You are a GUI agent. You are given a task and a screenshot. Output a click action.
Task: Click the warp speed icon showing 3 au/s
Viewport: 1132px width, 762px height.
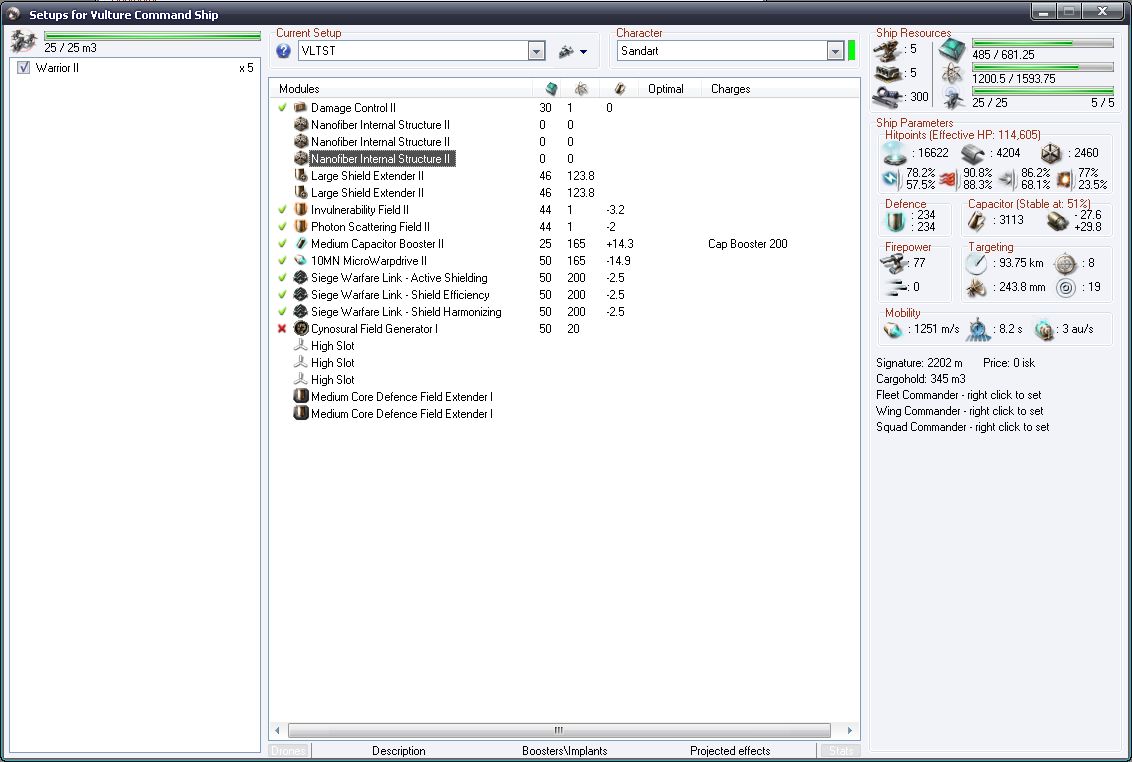(1044, 330)
